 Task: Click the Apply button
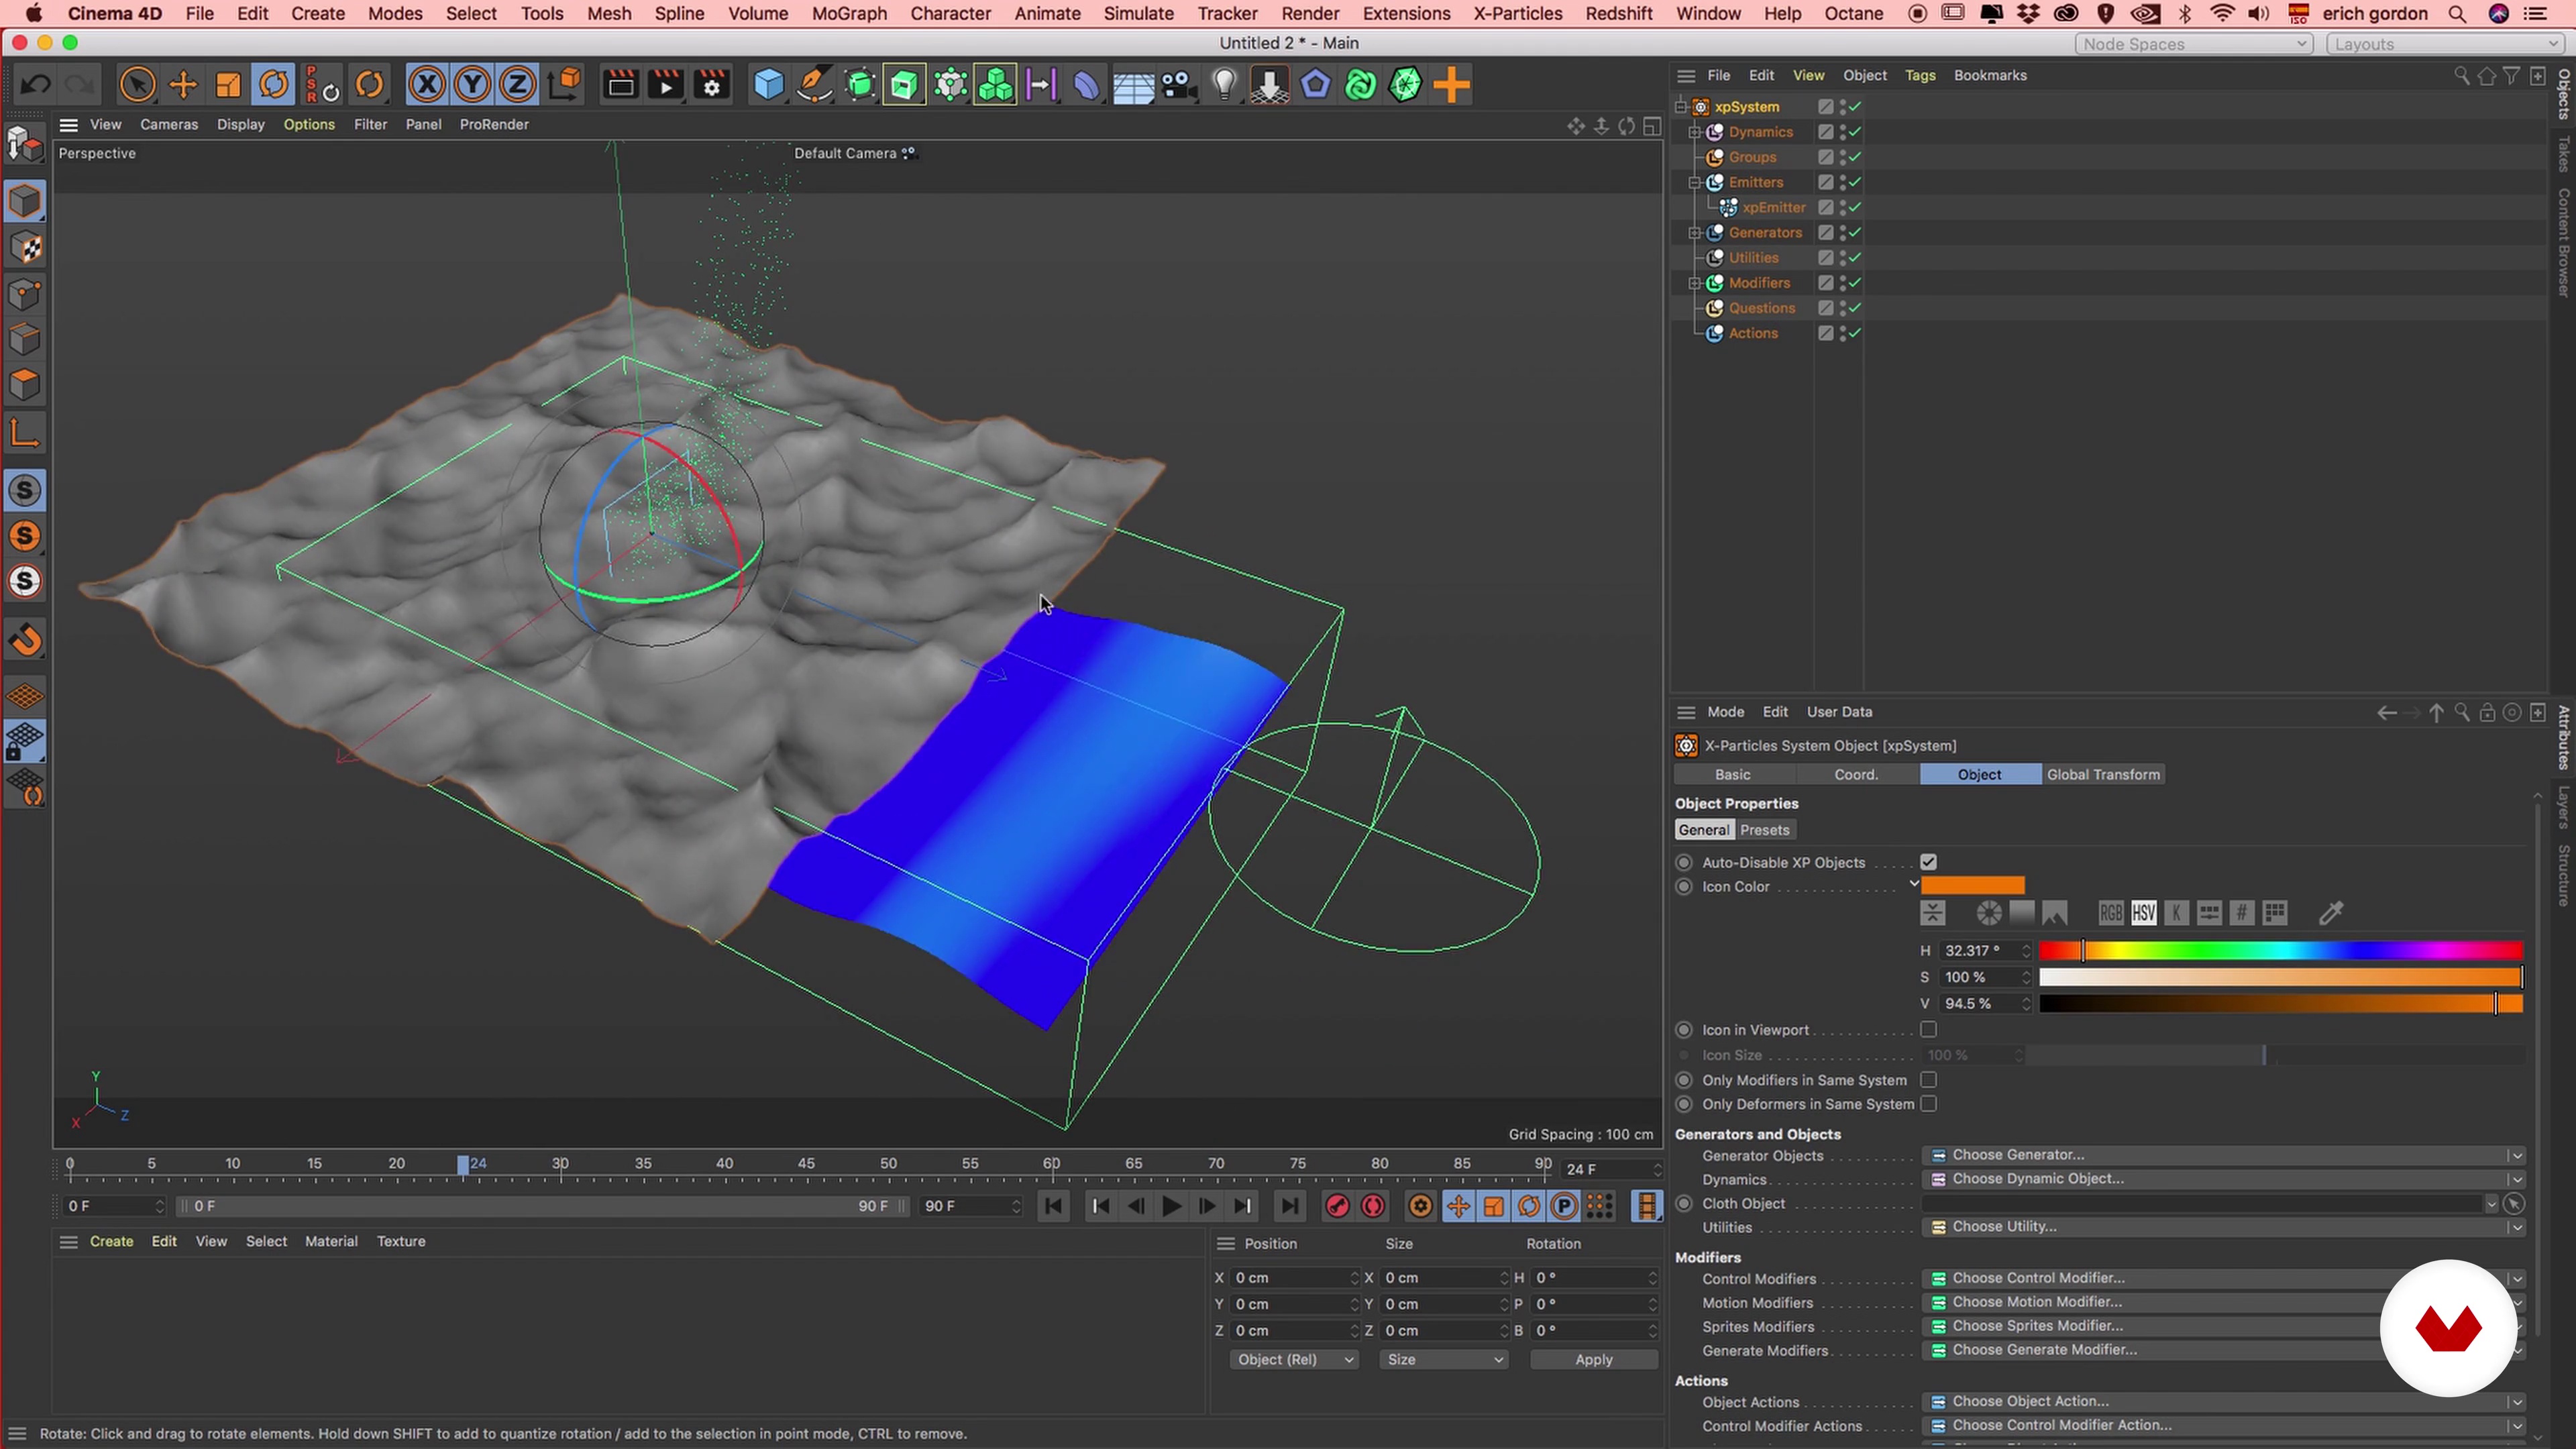click(x=1593, y=1359)
